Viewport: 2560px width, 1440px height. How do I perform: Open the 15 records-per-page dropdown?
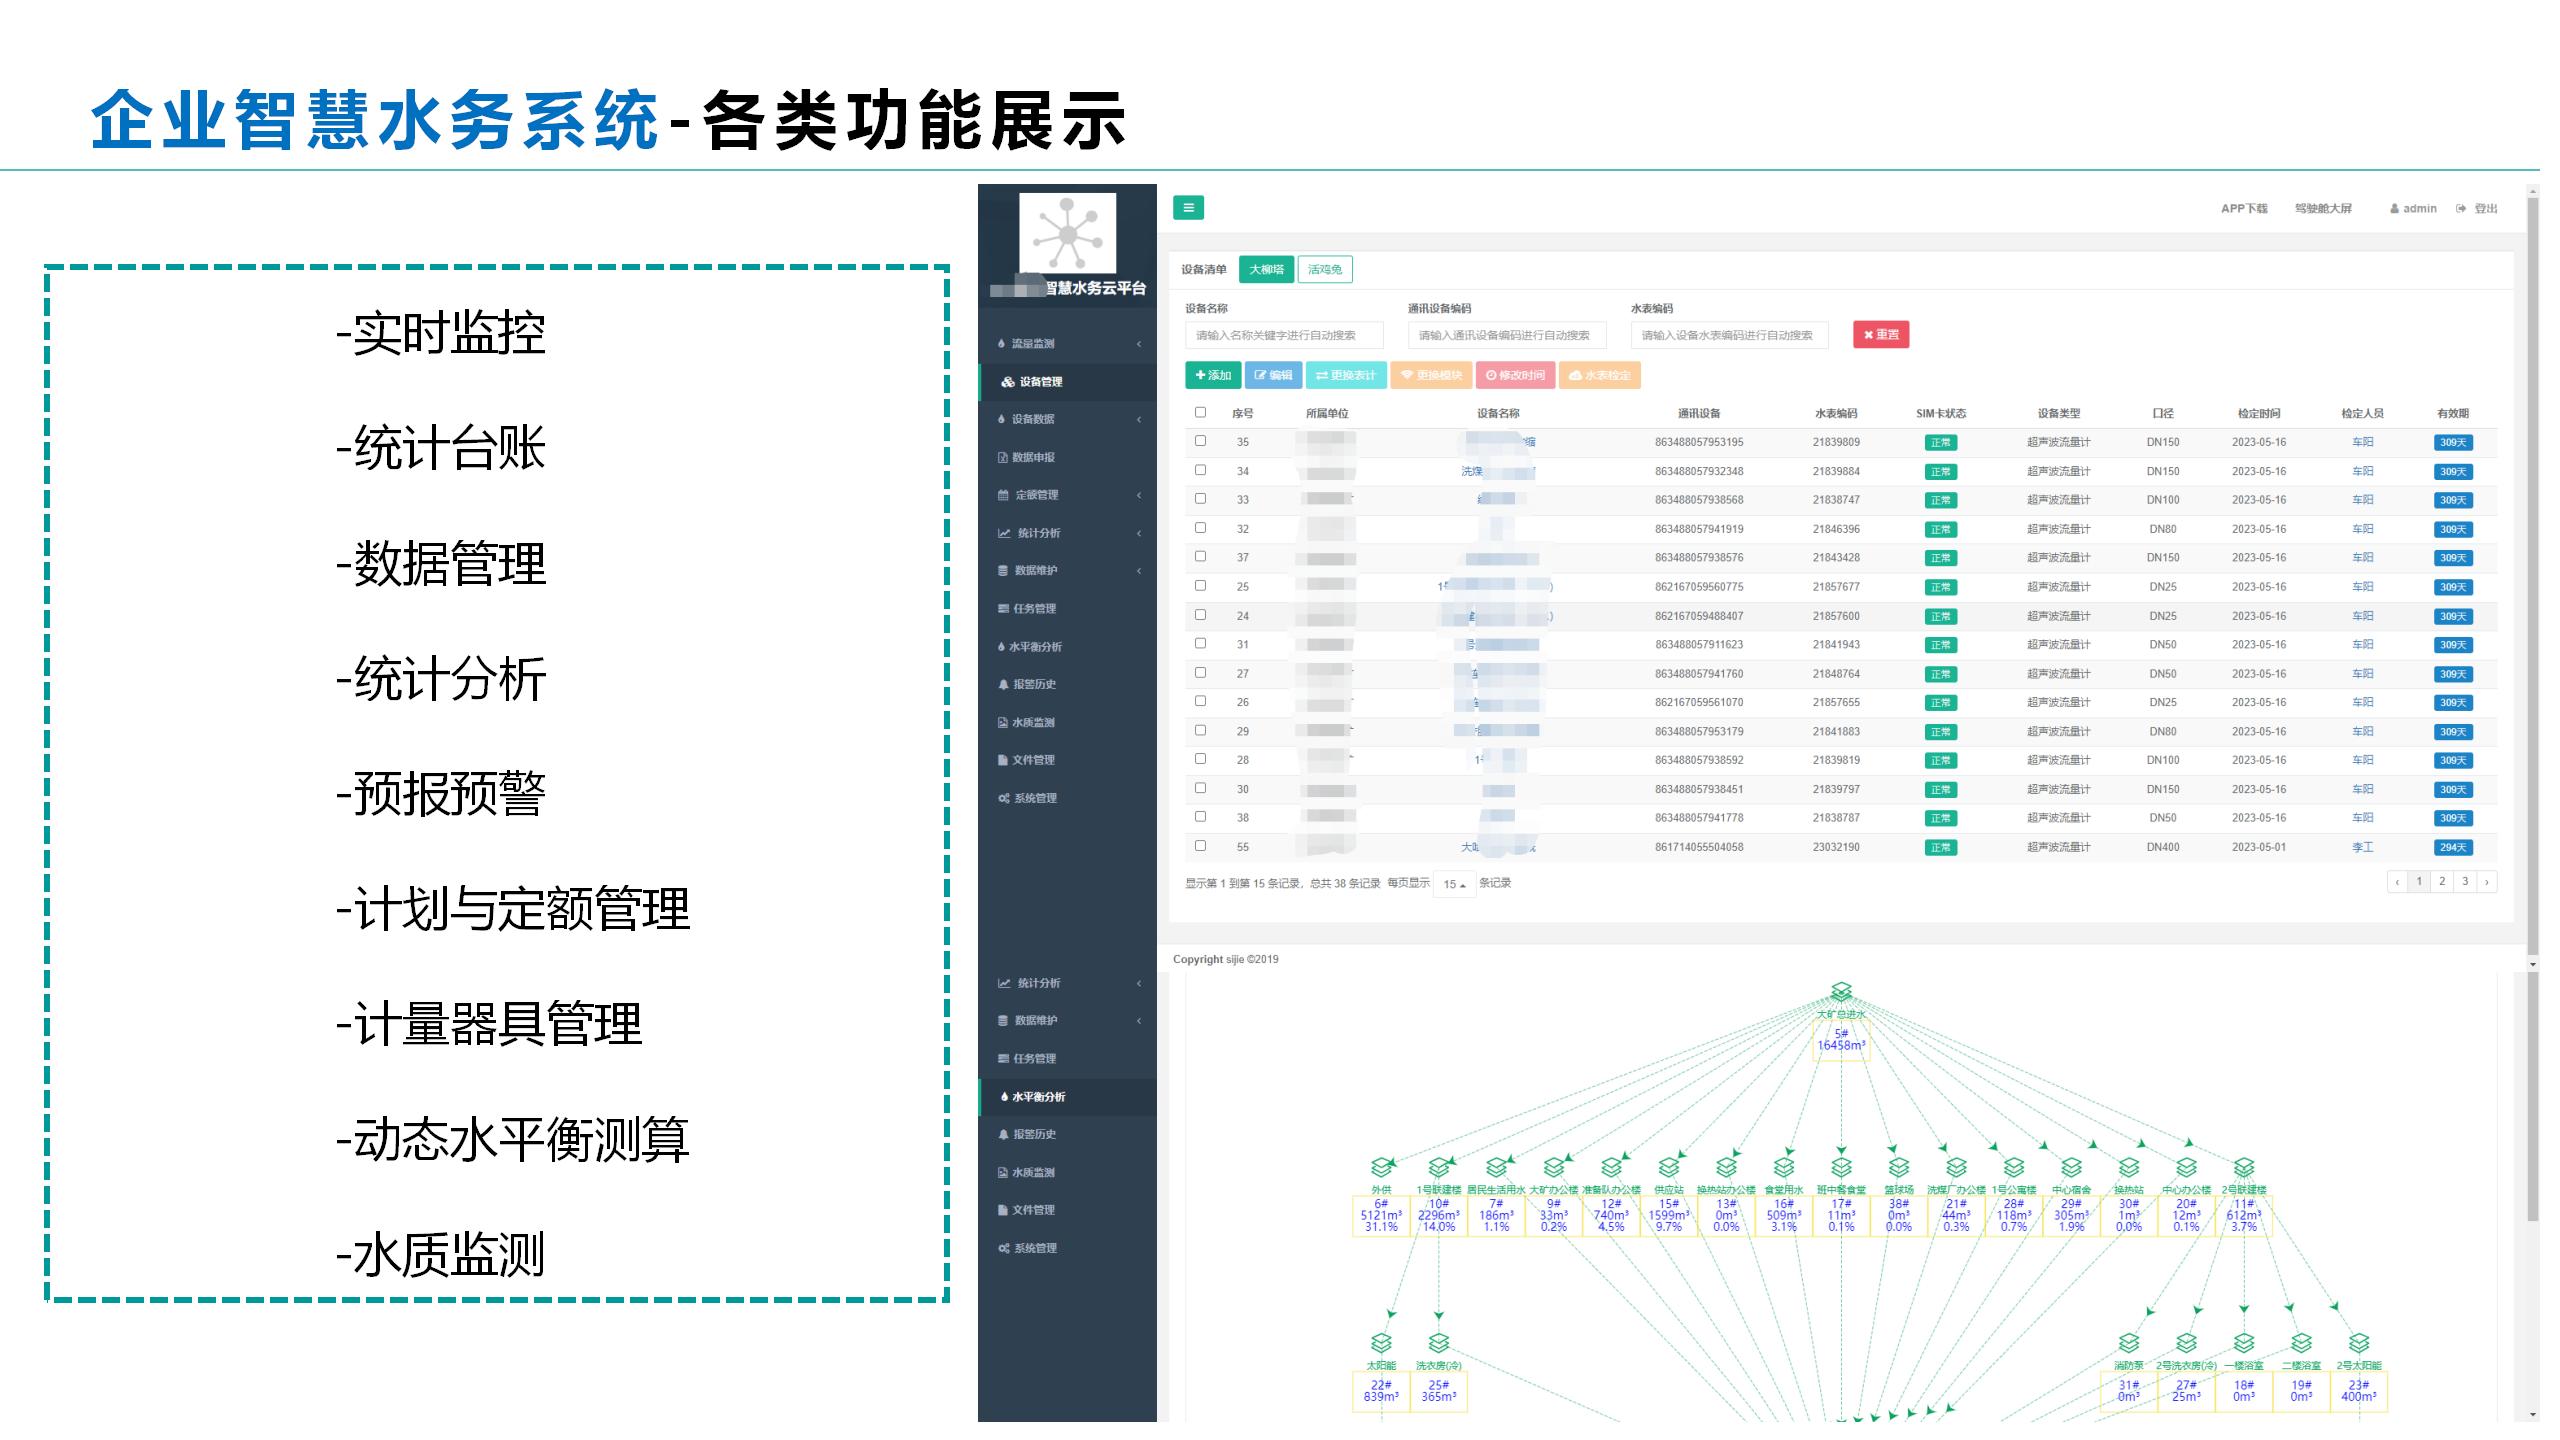tap(1454, 884)
